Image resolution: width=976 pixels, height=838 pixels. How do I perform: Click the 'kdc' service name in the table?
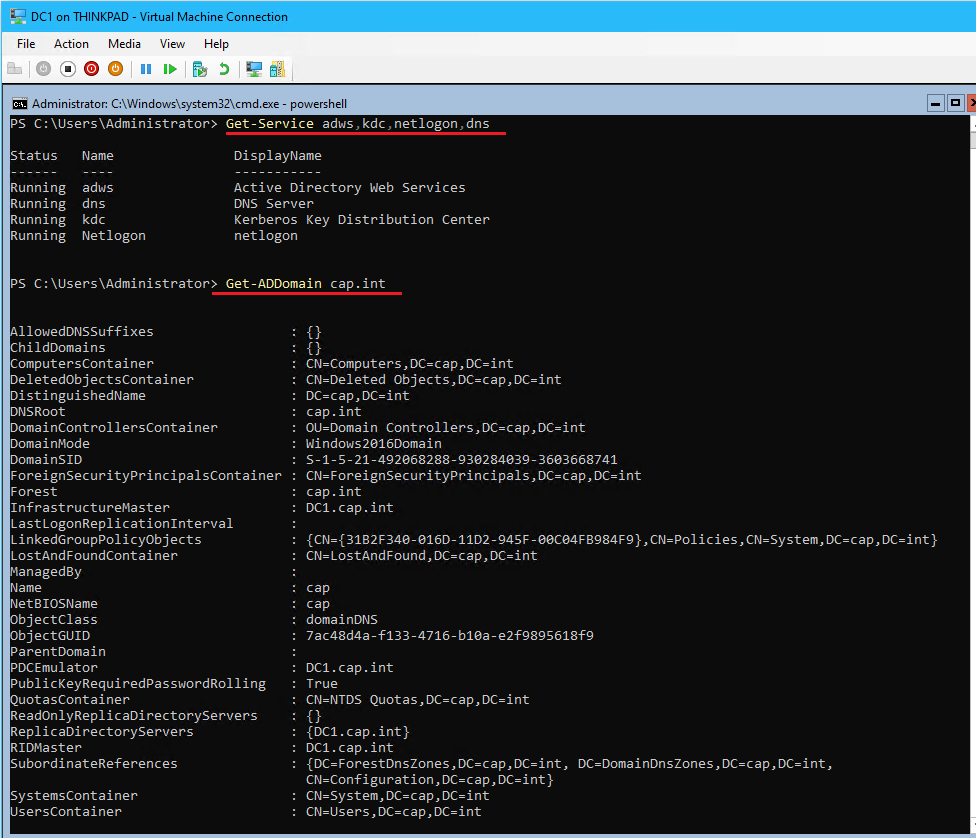pyautogui.click(x=94, y=219)
